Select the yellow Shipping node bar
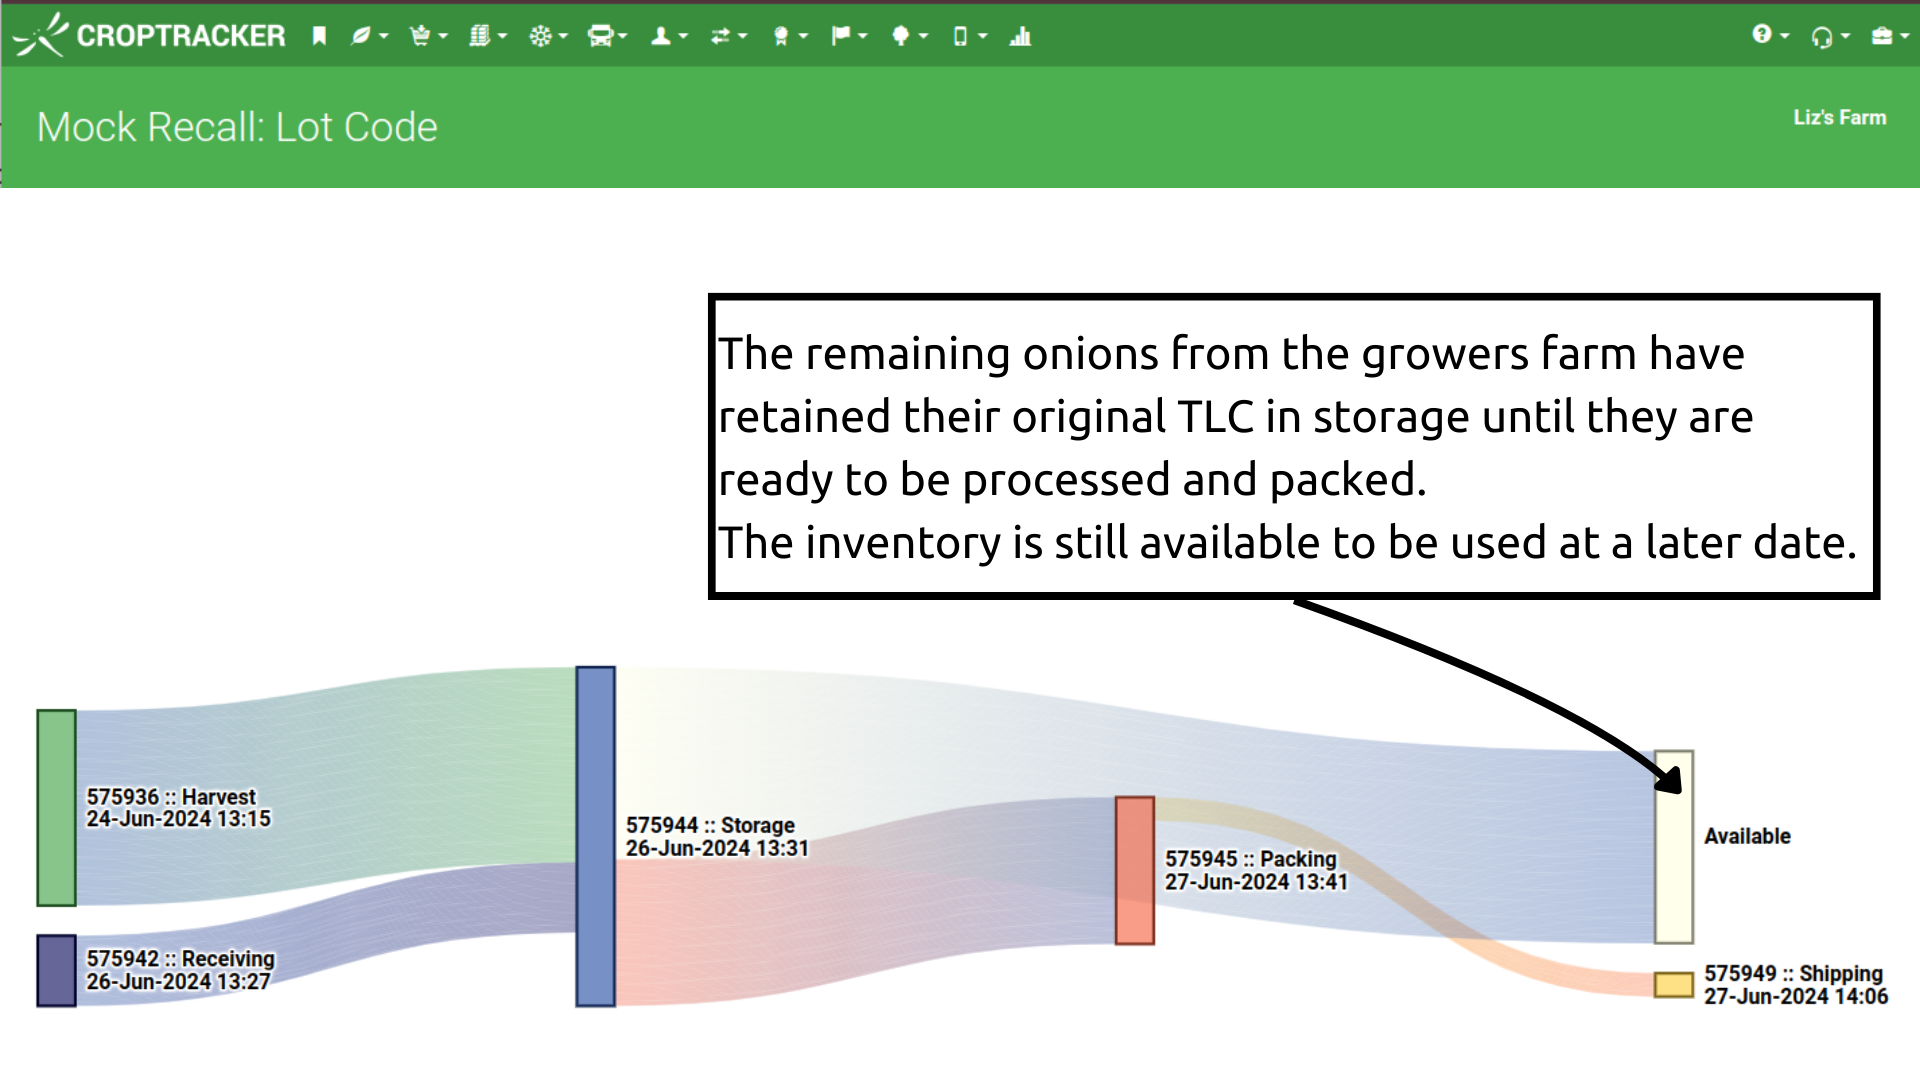The width and height of the screenshot is (1920, 1080). pos(1674,985)
